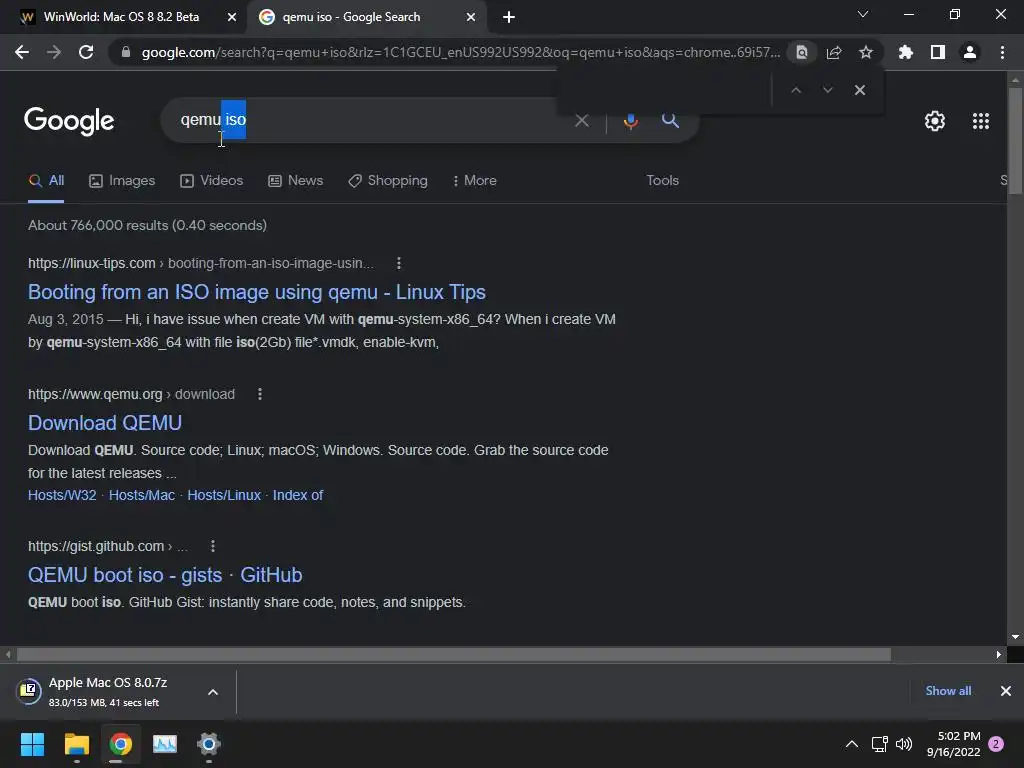Viewport: 1024px width, 768px height.
Task: Follow the Hosts/Mac sitelink
Action: coord(142,495)
